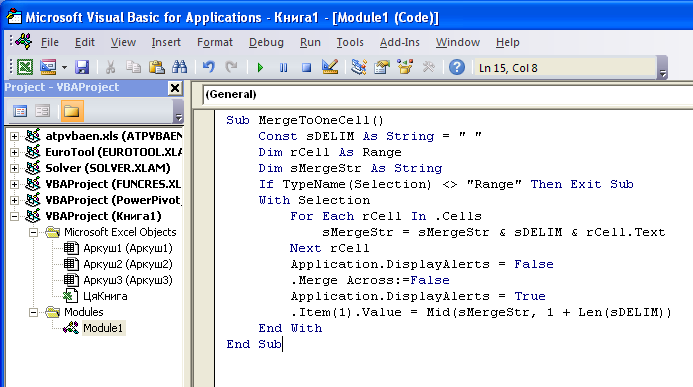
Task: Click the Break pause button
Action: (x=283, y=68)
